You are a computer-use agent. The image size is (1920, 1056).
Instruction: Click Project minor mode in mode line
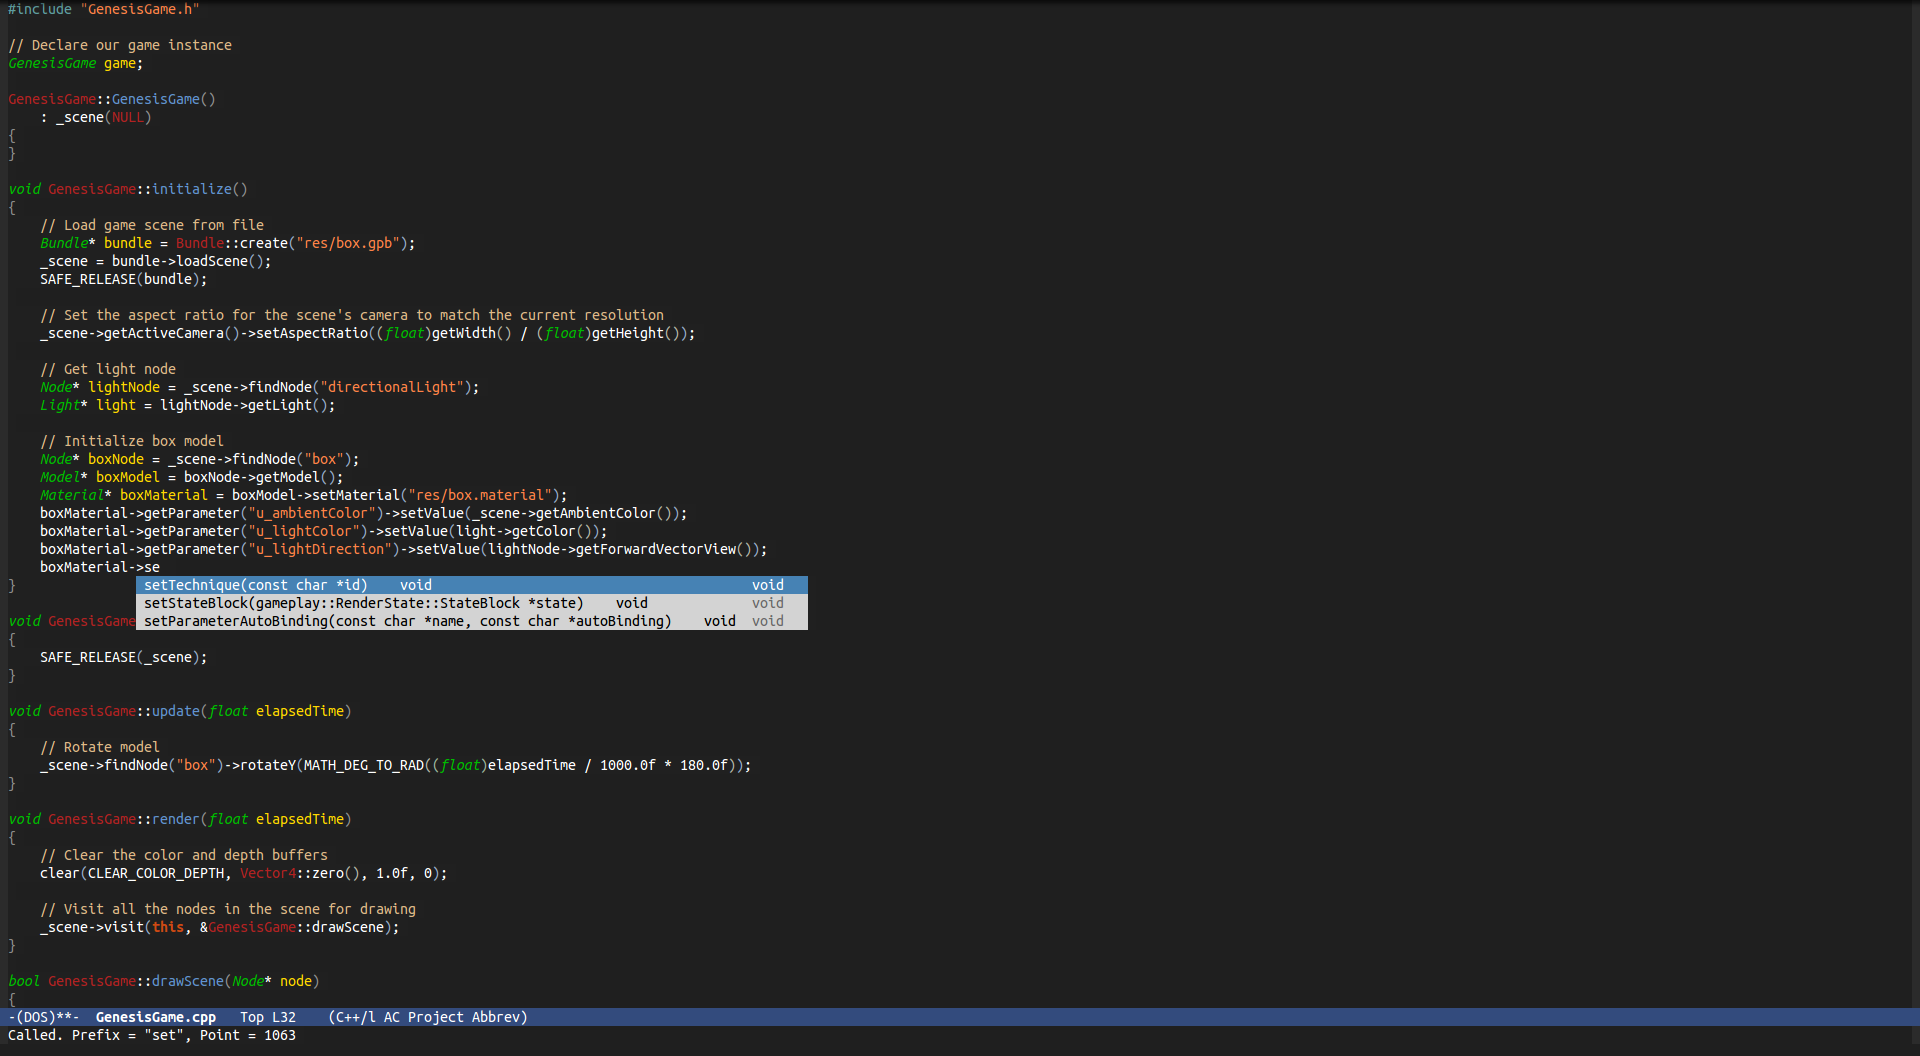point(436,1017)
